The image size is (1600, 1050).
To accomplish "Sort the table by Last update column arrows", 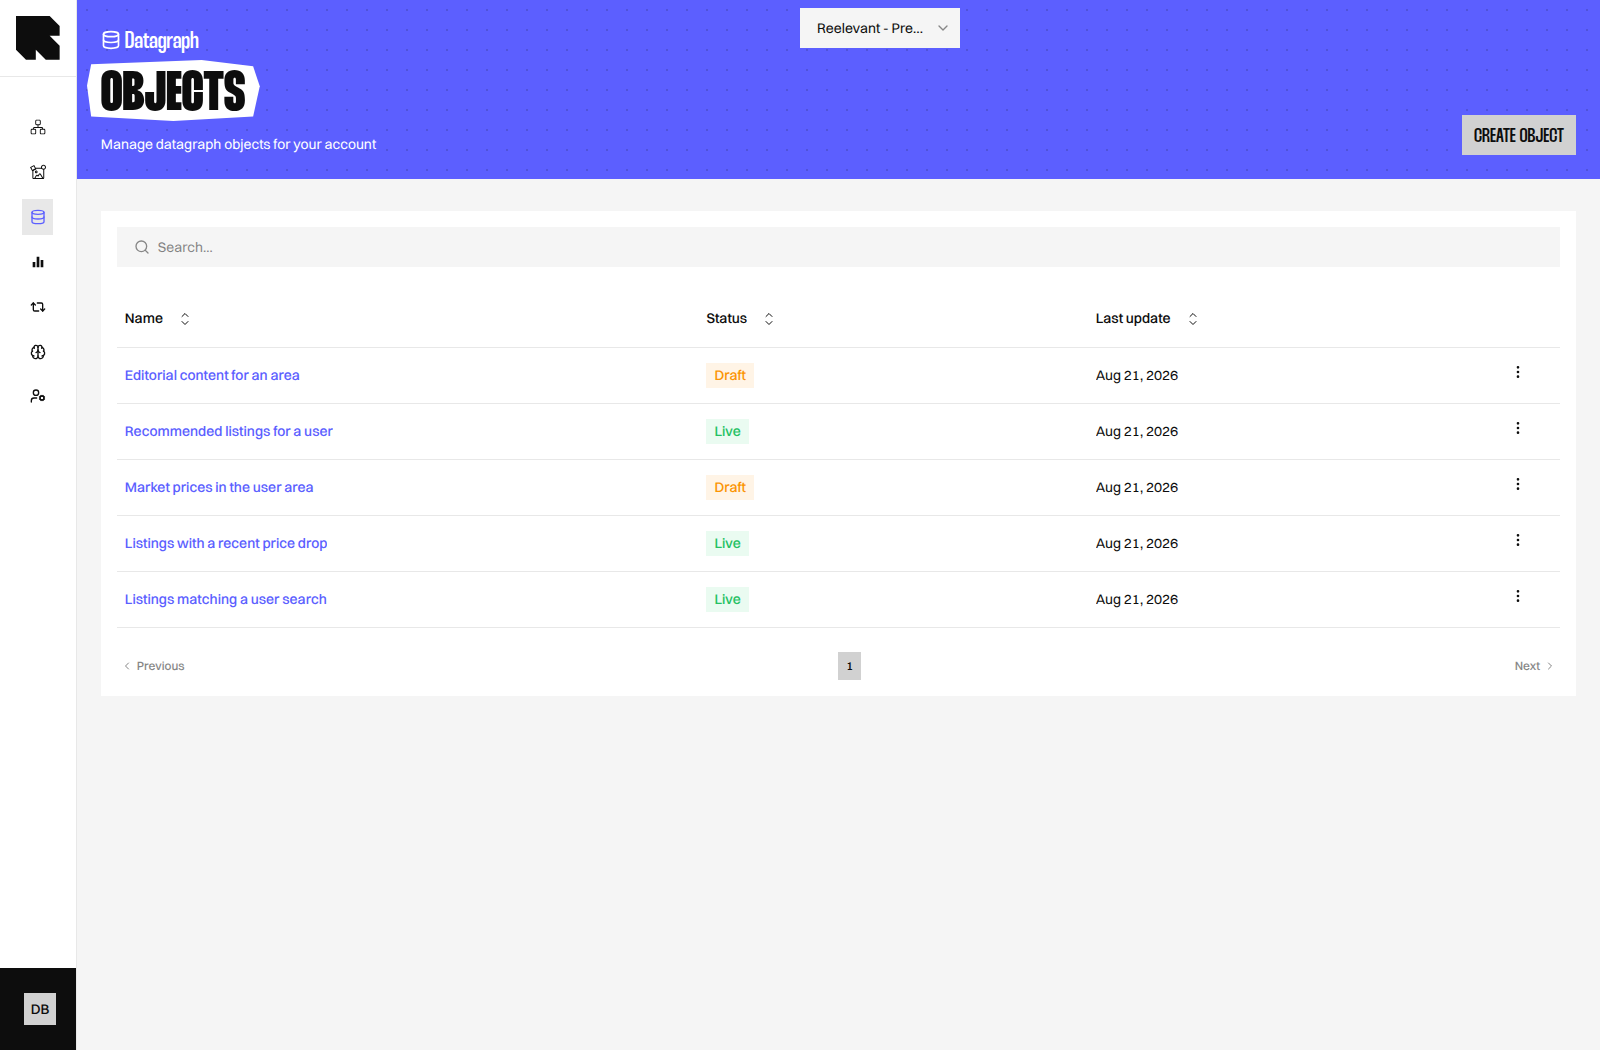I will point(1193,319).
